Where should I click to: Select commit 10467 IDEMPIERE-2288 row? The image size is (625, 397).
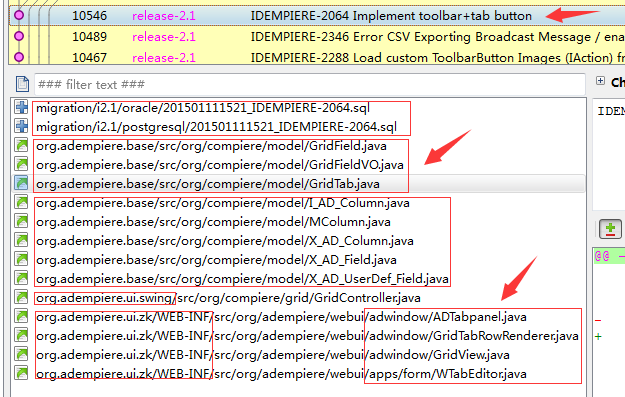tap(317, 57)
